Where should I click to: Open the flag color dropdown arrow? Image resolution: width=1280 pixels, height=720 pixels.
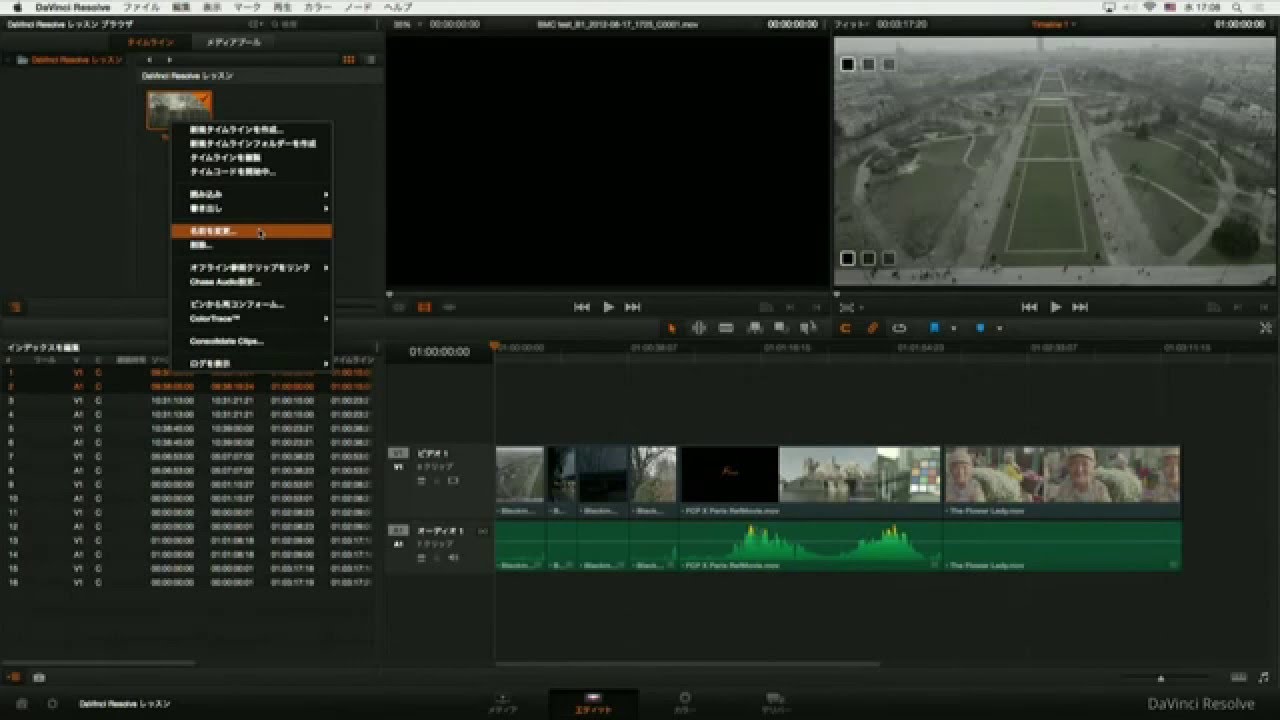coord(953,328)
